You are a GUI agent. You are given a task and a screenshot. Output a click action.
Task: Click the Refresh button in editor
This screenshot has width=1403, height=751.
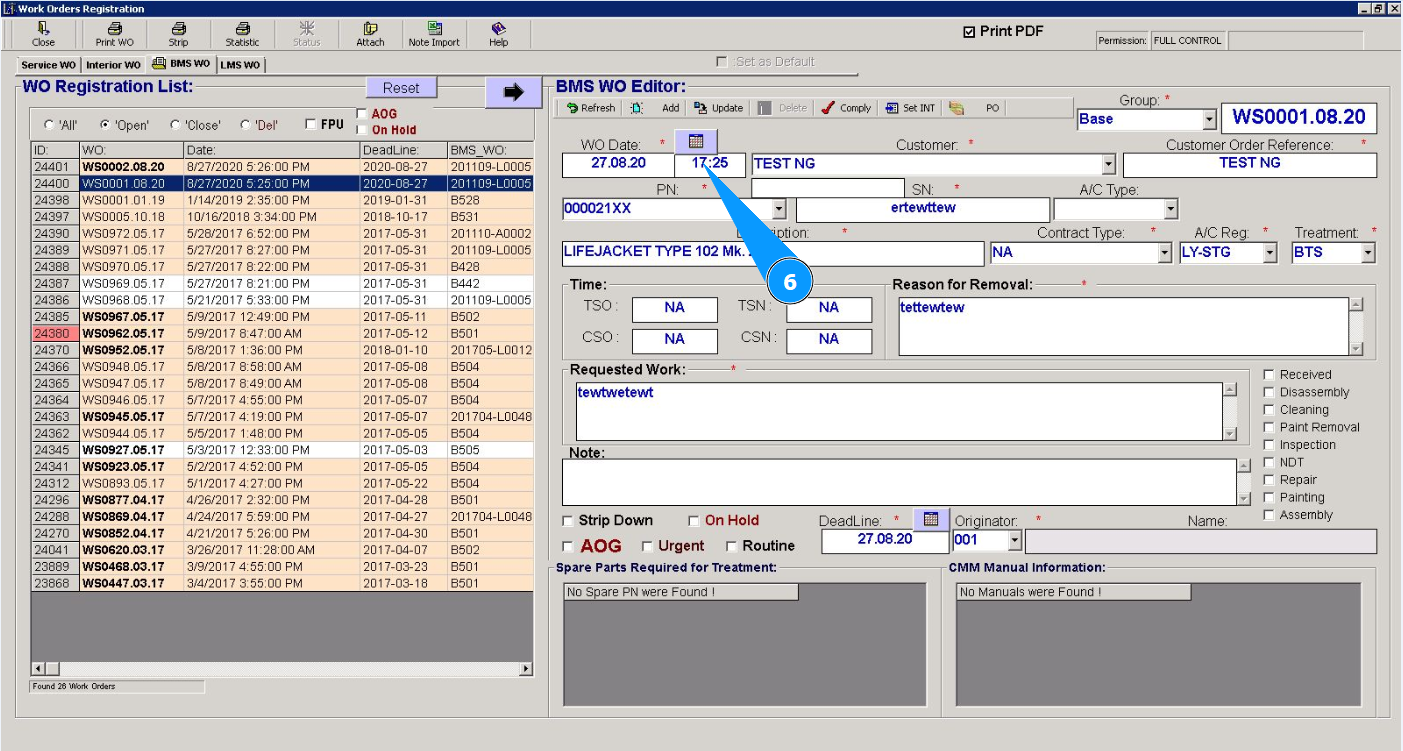590,108
